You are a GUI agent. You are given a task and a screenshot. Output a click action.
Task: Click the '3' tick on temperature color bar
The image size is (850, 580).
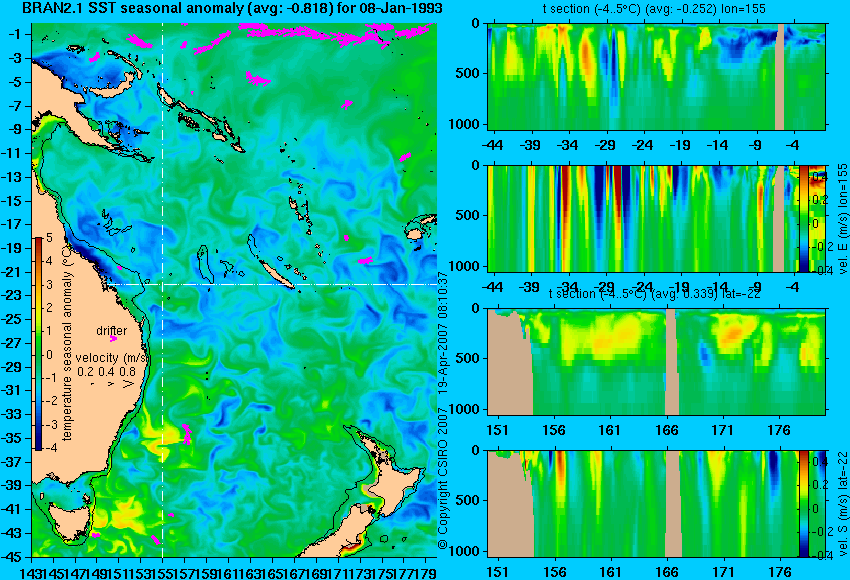49,284
